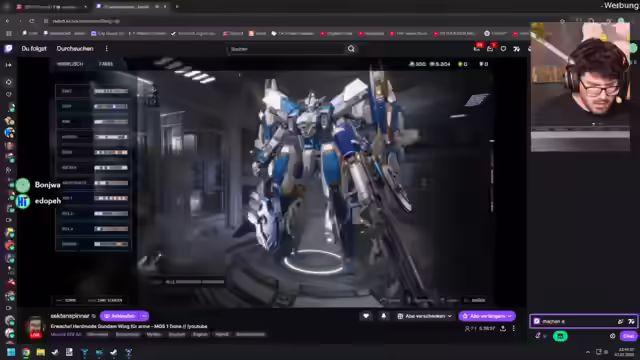
Task: Toggle the stream notification bell
Action: (x=384, y=316)
